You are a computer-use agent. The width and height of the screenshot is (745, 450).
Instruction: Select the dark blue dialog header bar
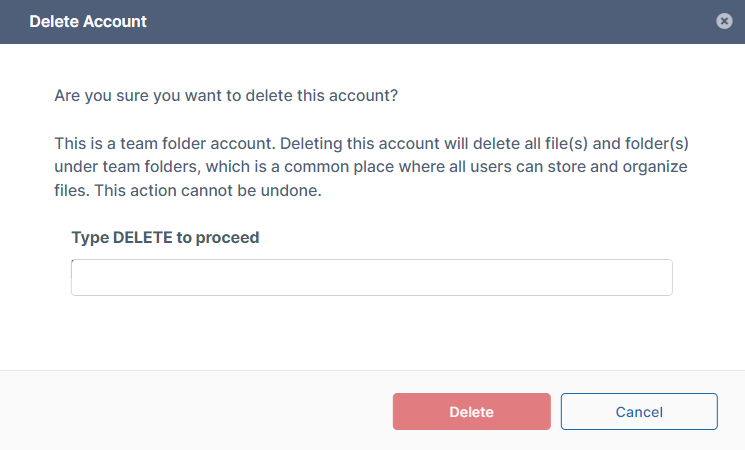click(400, 21)
